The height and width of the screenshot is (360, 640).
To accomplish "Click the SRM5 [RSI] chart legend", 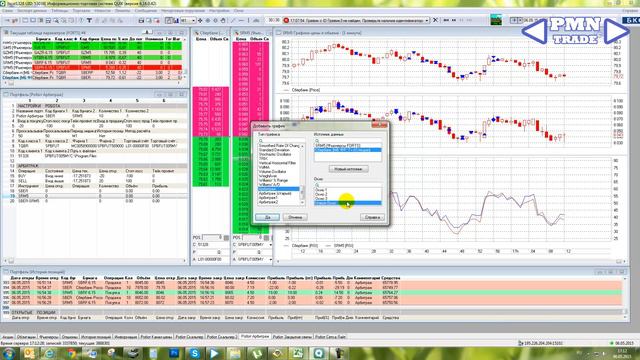I will pos(344,246).
